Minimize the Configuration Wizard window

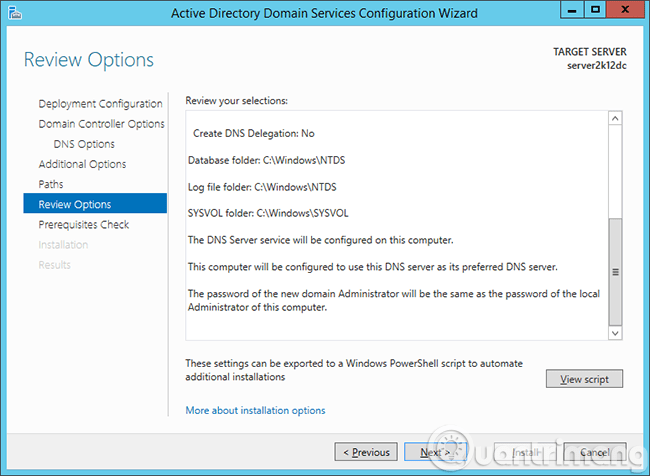570,11
